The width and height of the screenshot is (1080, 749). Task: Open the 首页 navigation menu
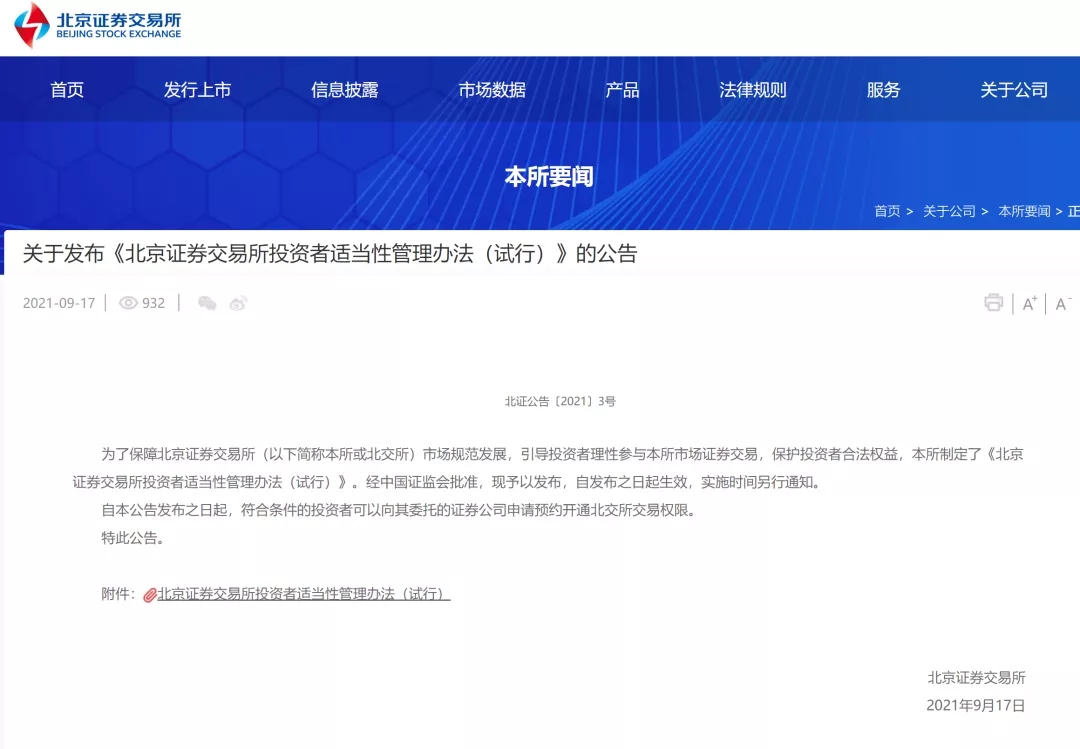[x=67, y=90]
